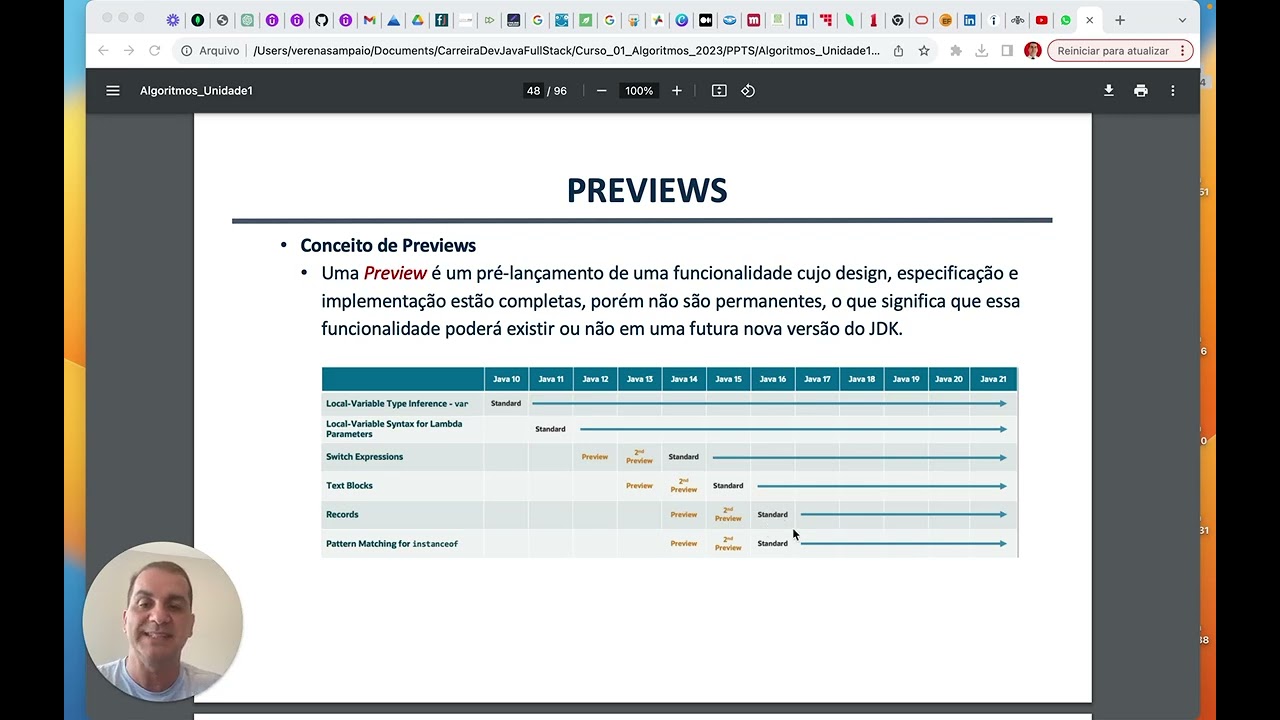Viewport: 1280px width, 720px height.
Task: Open Chrome downloads tray icon
Action: point(982,50)
